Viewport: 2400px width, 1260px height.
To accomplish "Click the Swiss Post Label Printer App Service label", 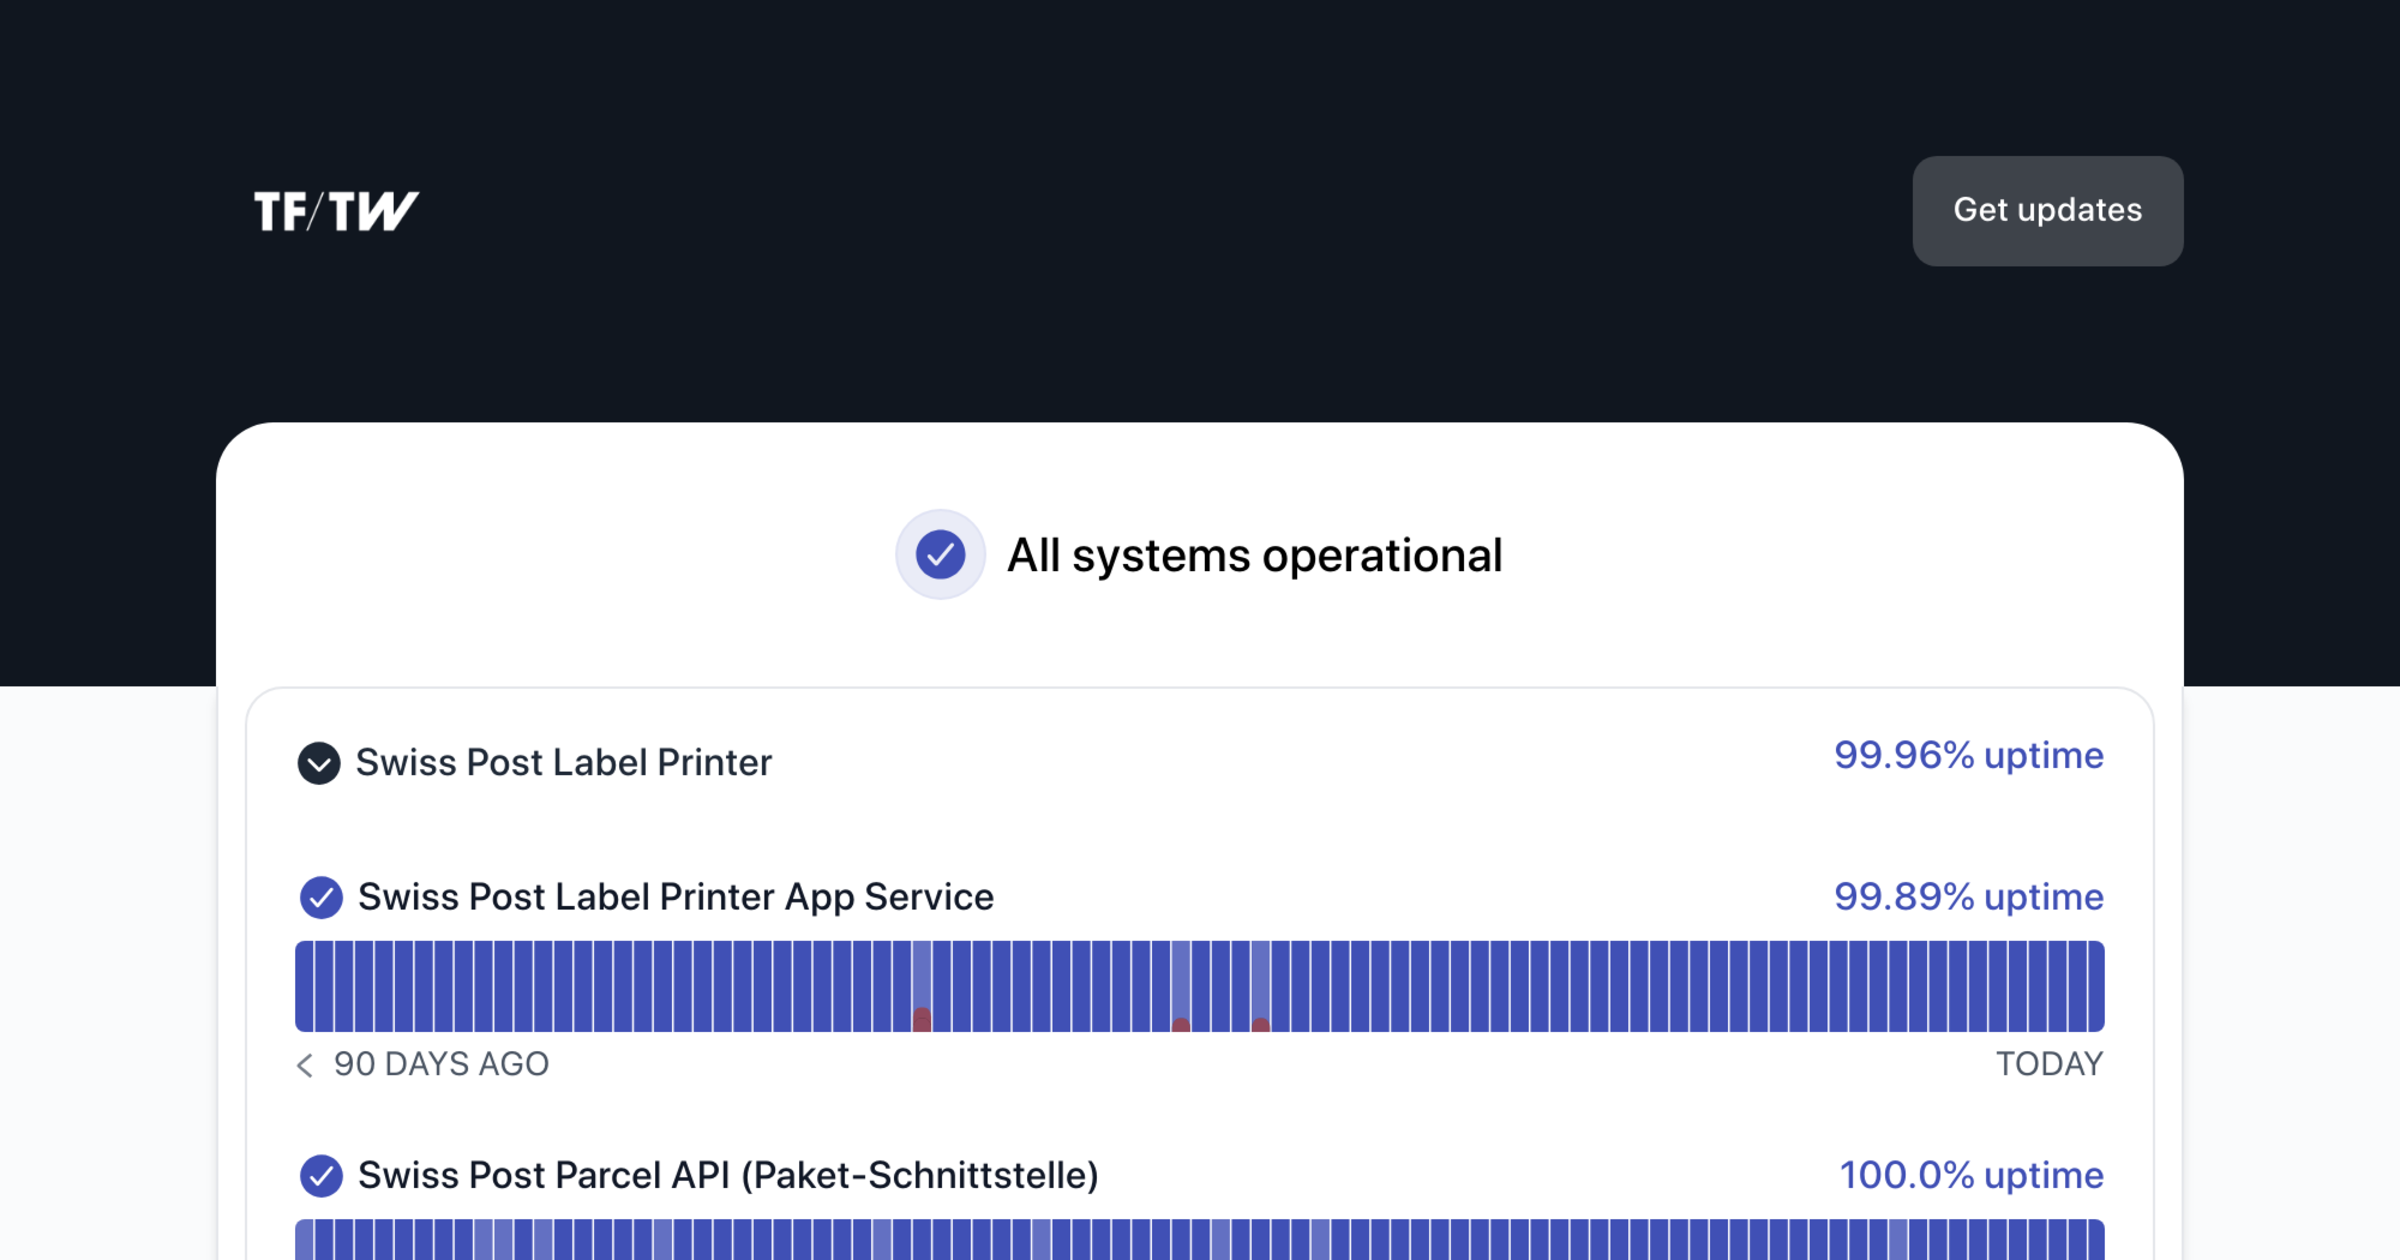I will point(676,897).
